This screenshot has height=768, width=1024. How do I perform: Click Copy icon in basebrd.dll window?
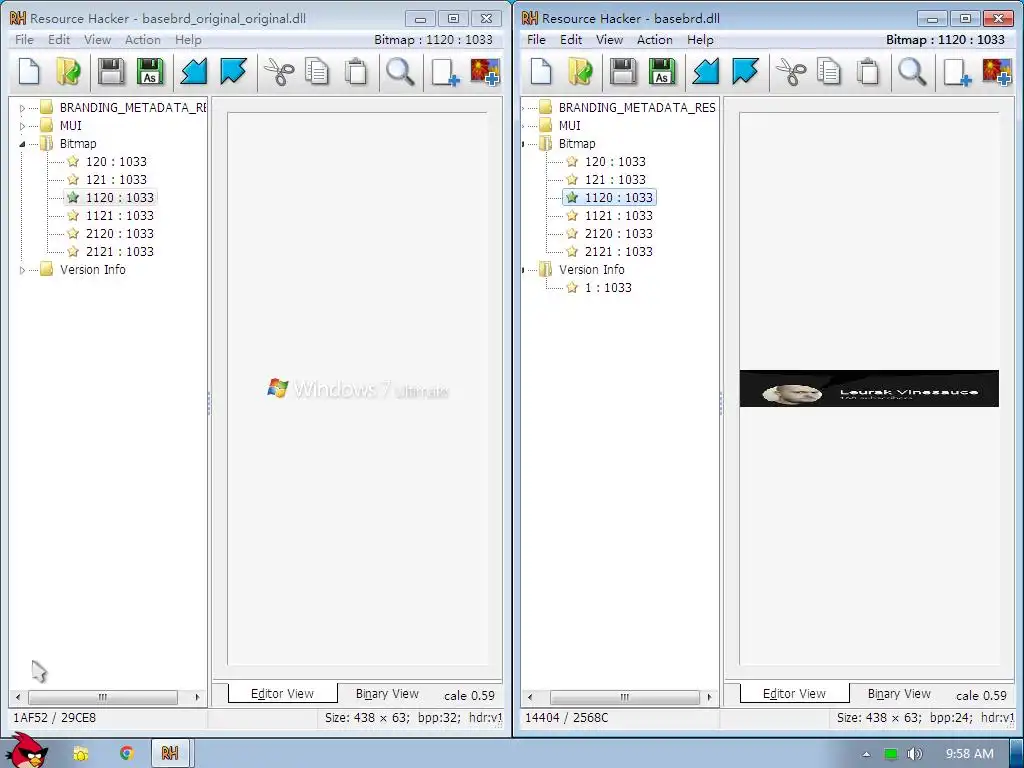(x=829, y=71)
